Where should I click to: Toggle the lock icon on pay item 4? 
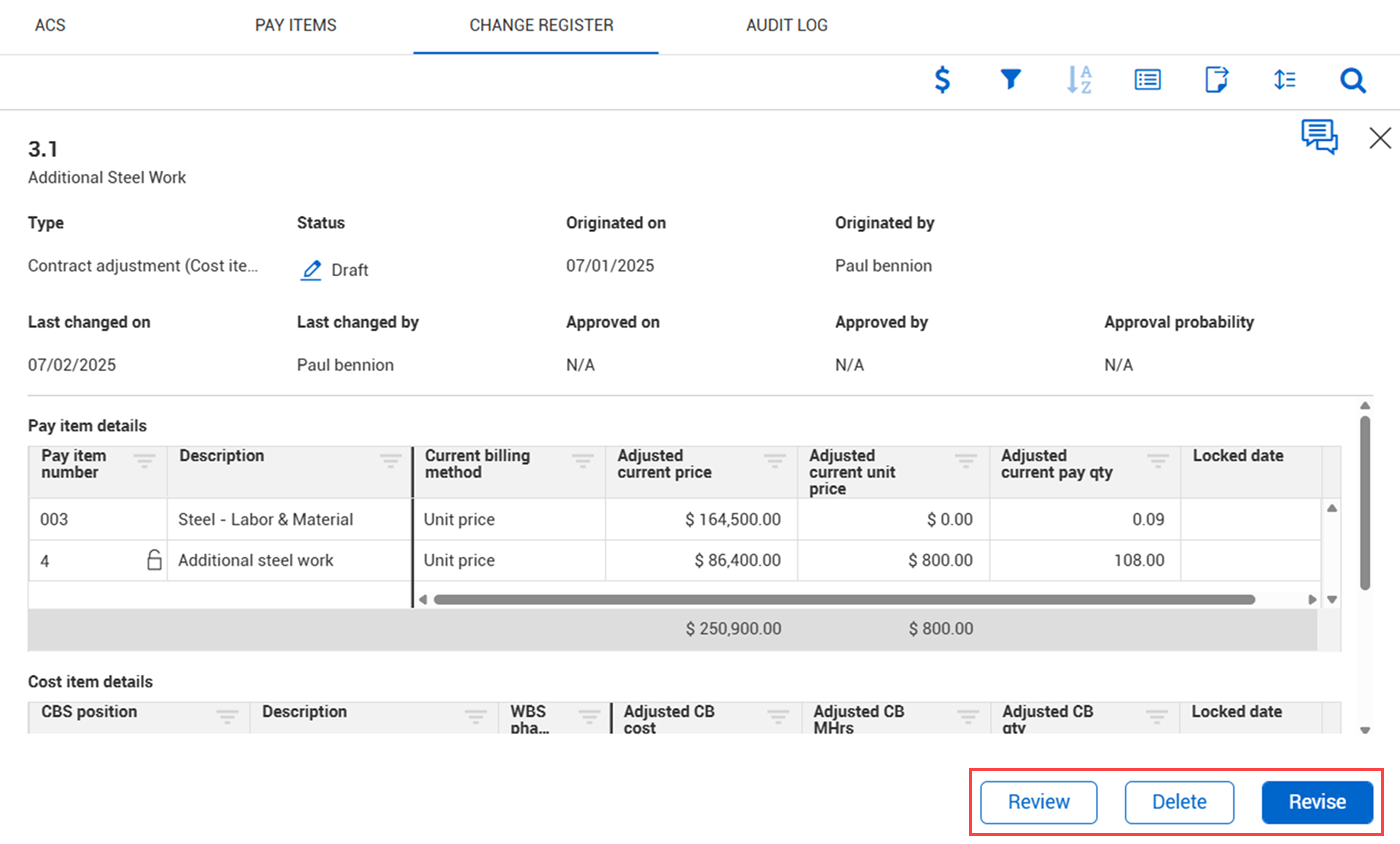154,560
